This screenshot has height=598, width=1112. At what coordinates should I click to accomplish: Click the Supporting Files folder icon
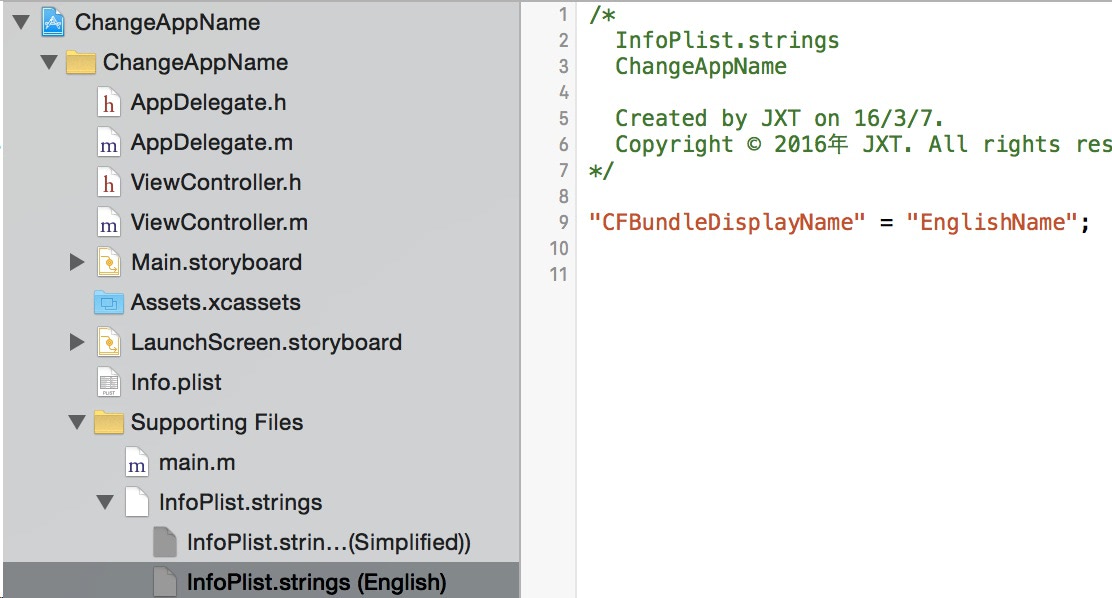click(x=109, y=422)
